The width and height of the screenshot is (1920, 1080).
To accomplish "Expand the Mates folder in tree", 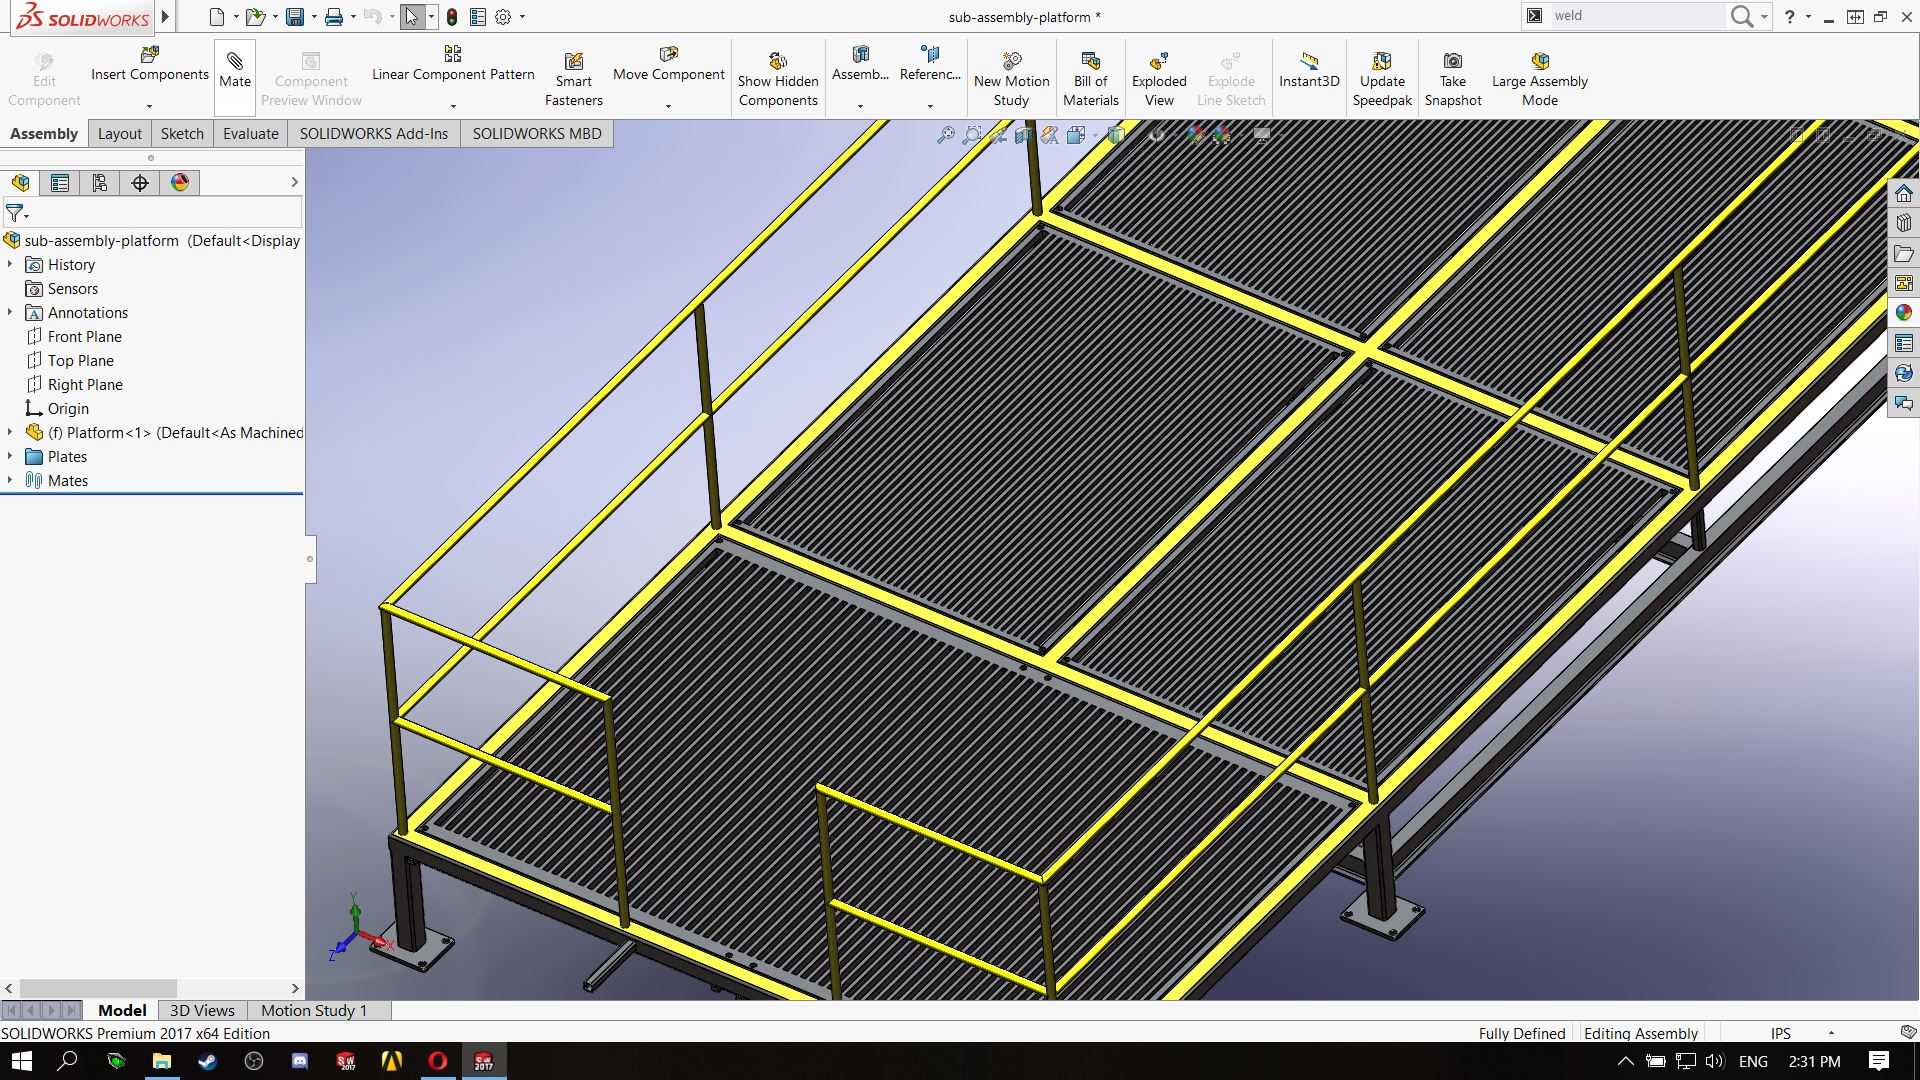I will (x=10, y=481).
